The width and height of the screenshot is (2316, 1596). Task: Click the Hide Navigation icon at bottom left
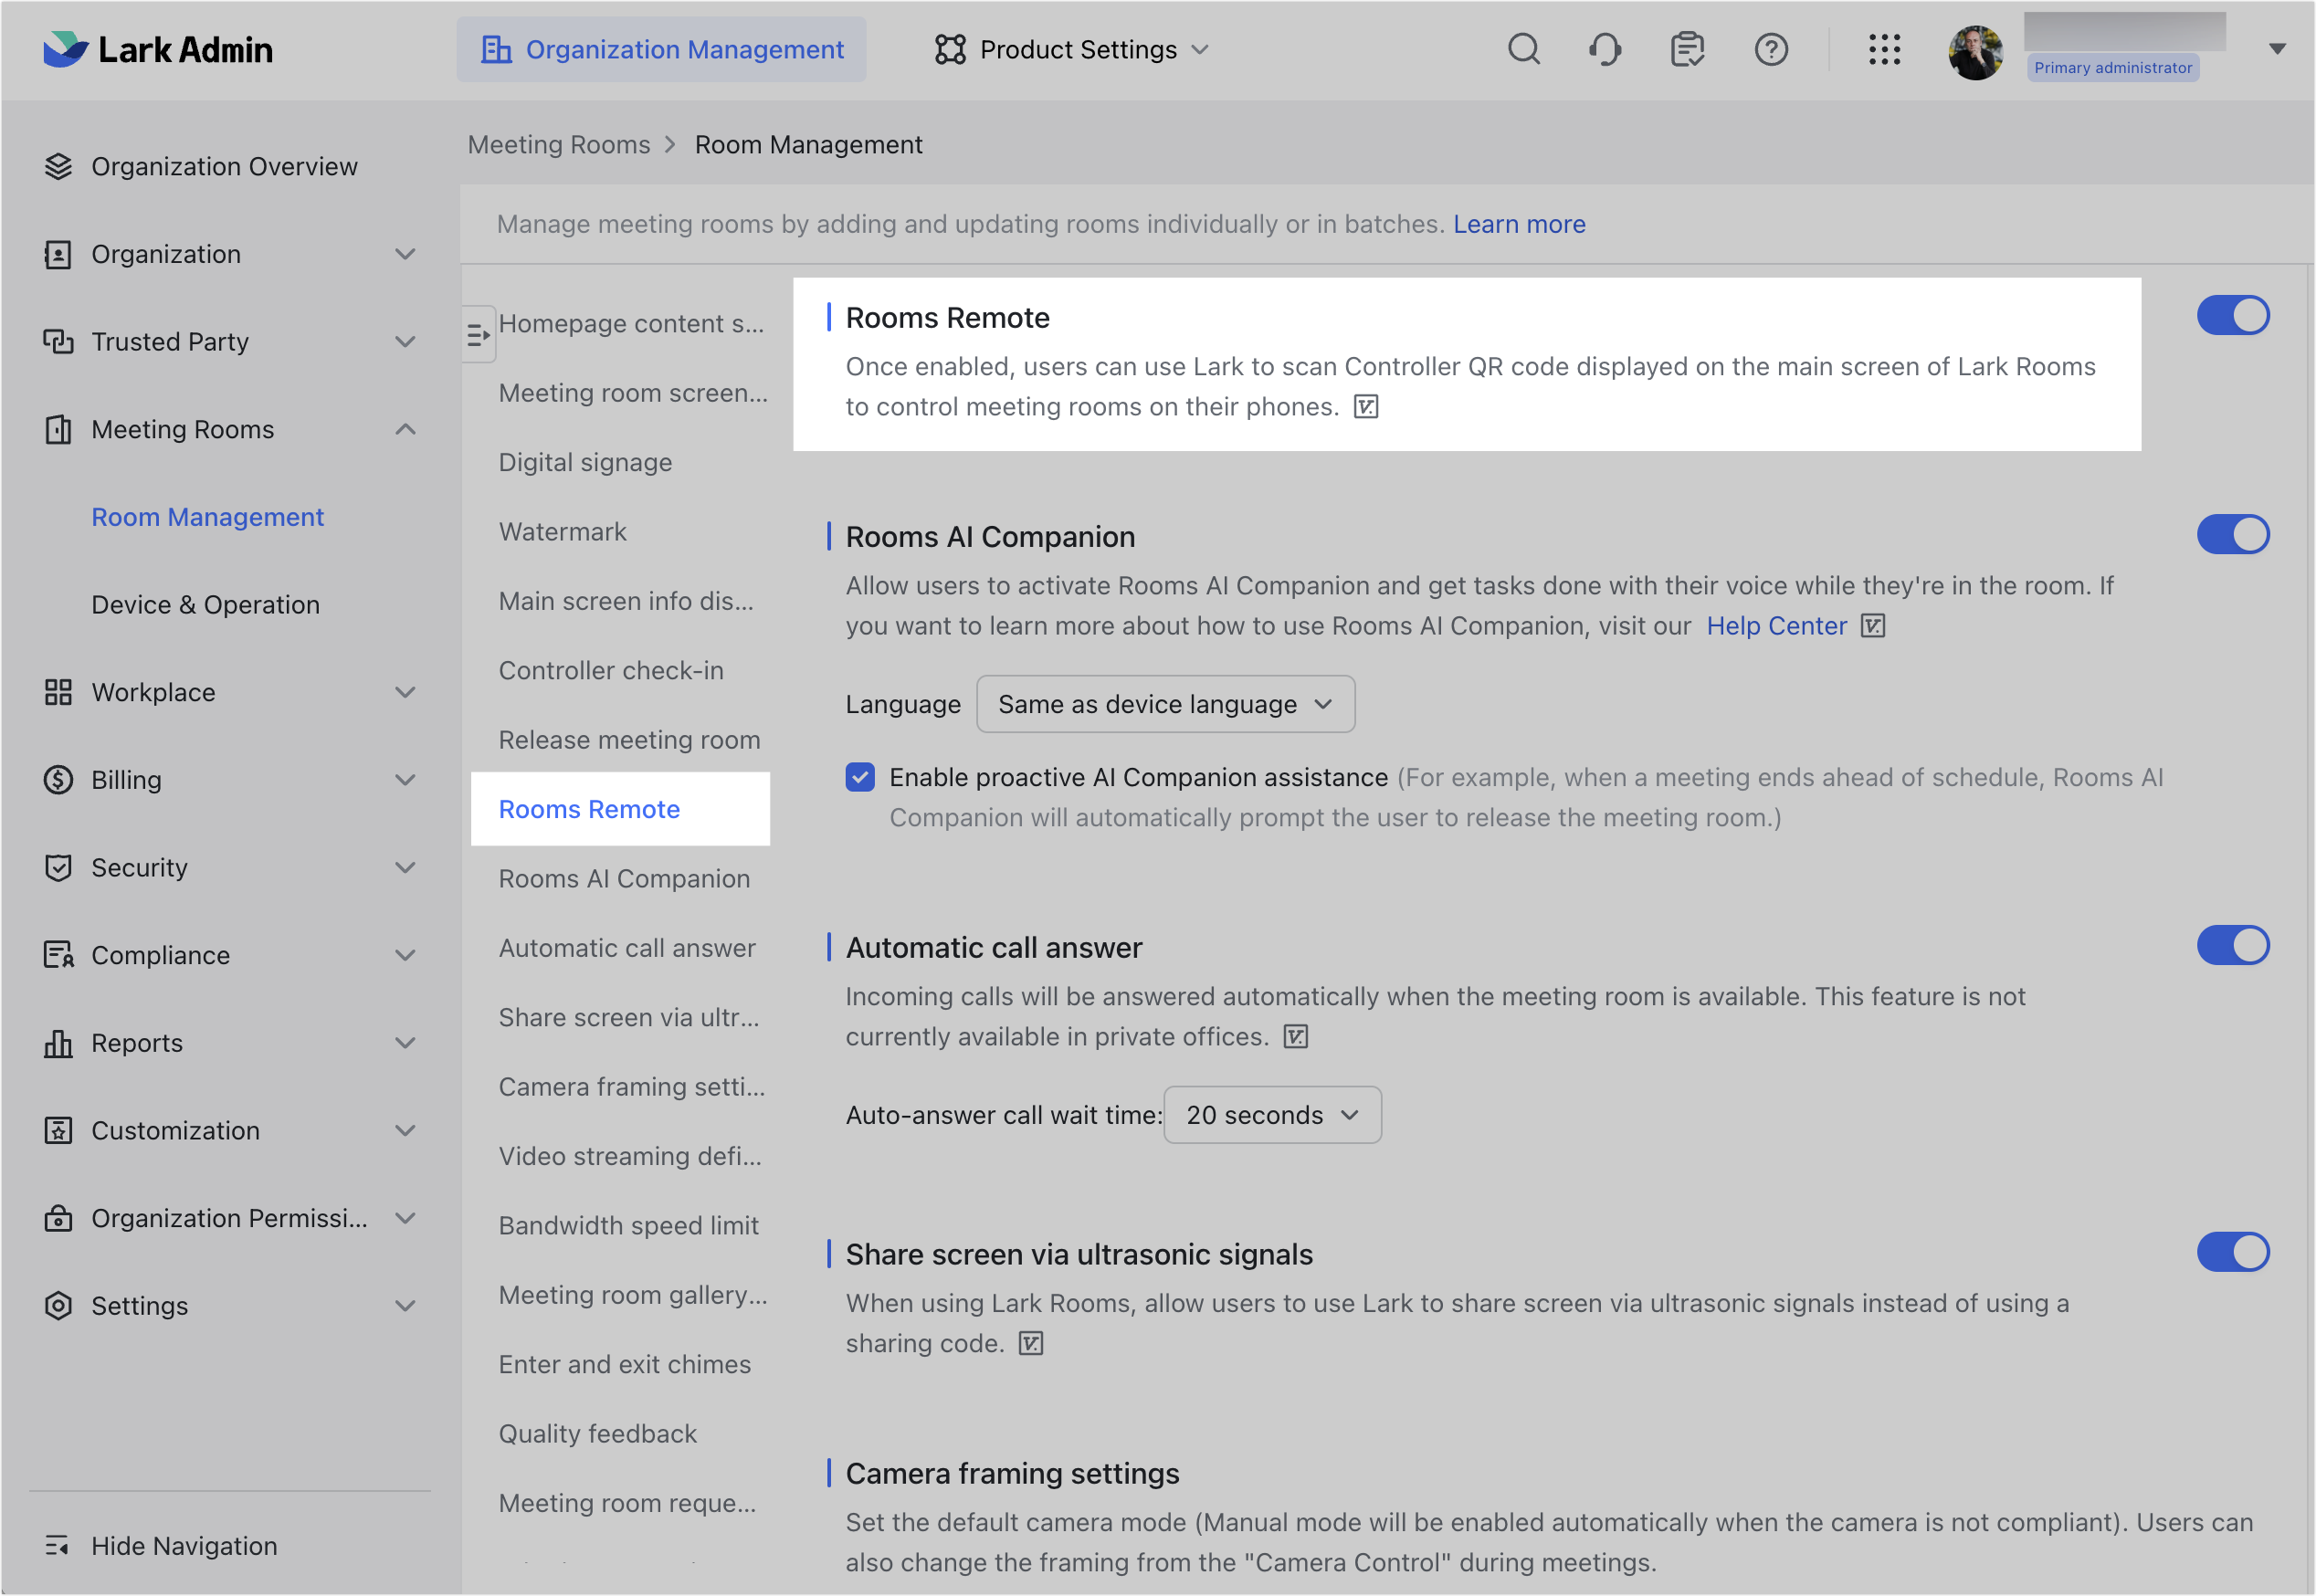[x=58, y=1545]
